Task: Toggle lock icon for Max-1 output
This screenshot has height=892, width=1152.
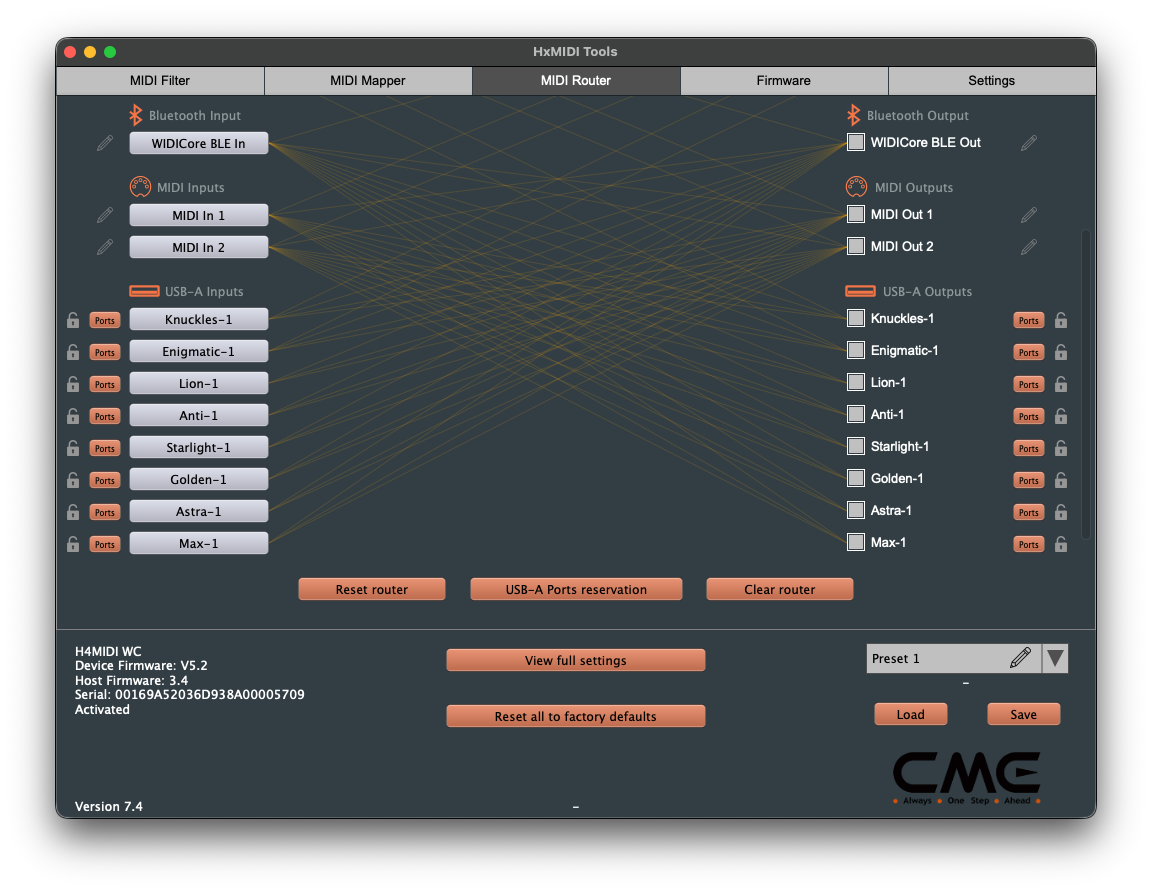Action: [x=1061, y=544]
